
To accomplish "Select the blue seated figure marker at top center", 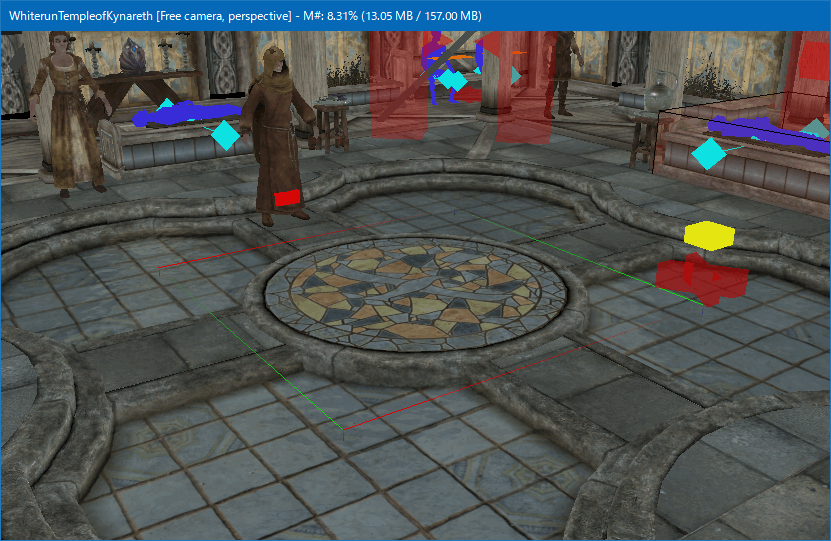I will (x=436, y=68).
